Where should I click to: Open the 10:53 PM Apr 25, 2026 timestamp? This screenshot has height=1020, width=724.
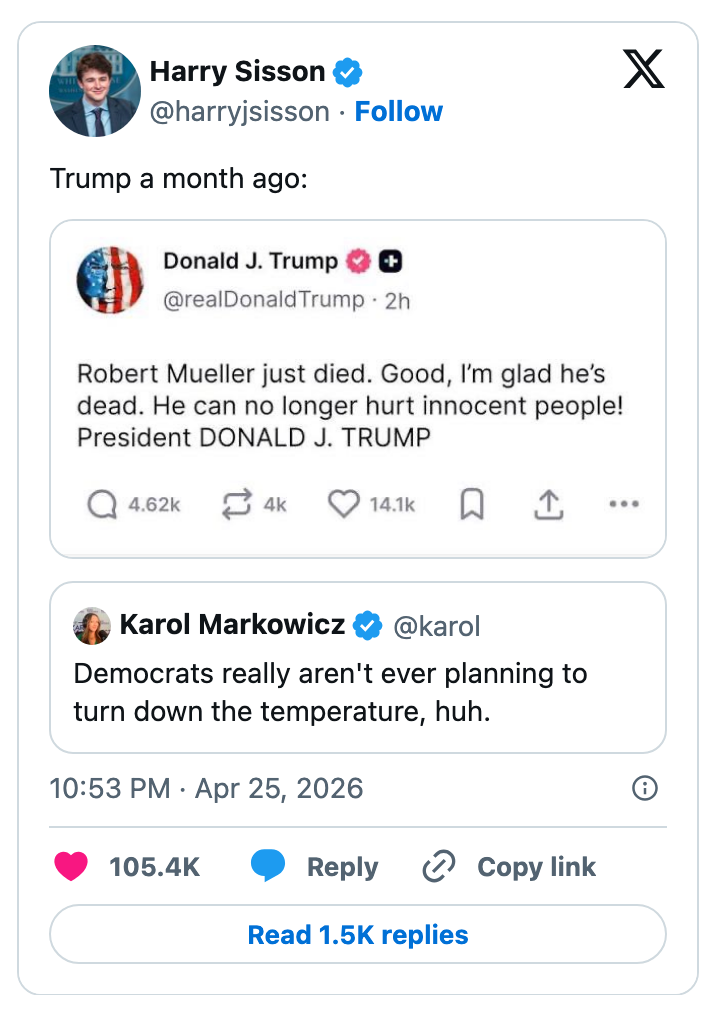206,789
